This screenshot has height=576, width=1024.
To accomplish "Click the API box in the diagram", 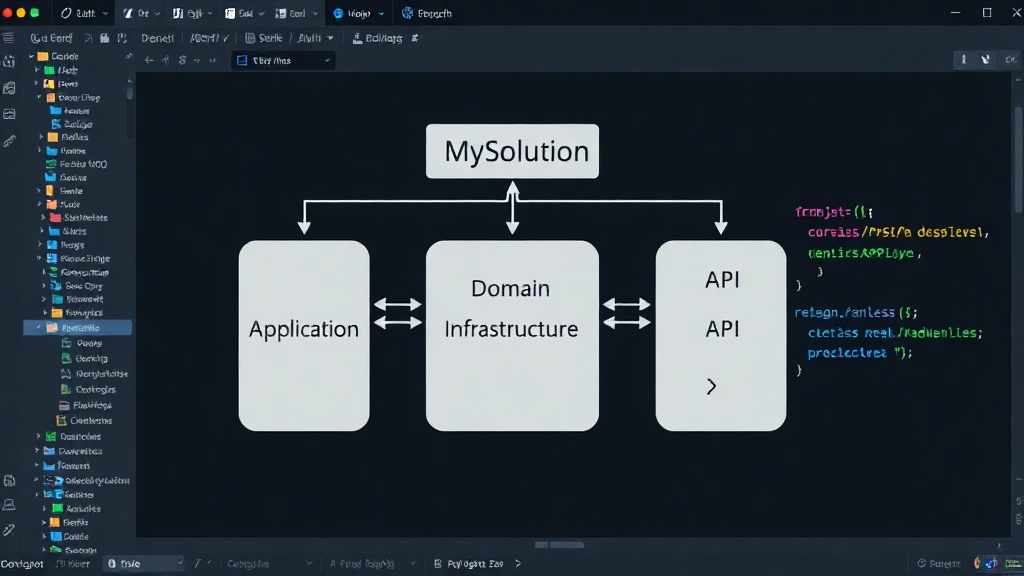I will (x=721, y=335).
